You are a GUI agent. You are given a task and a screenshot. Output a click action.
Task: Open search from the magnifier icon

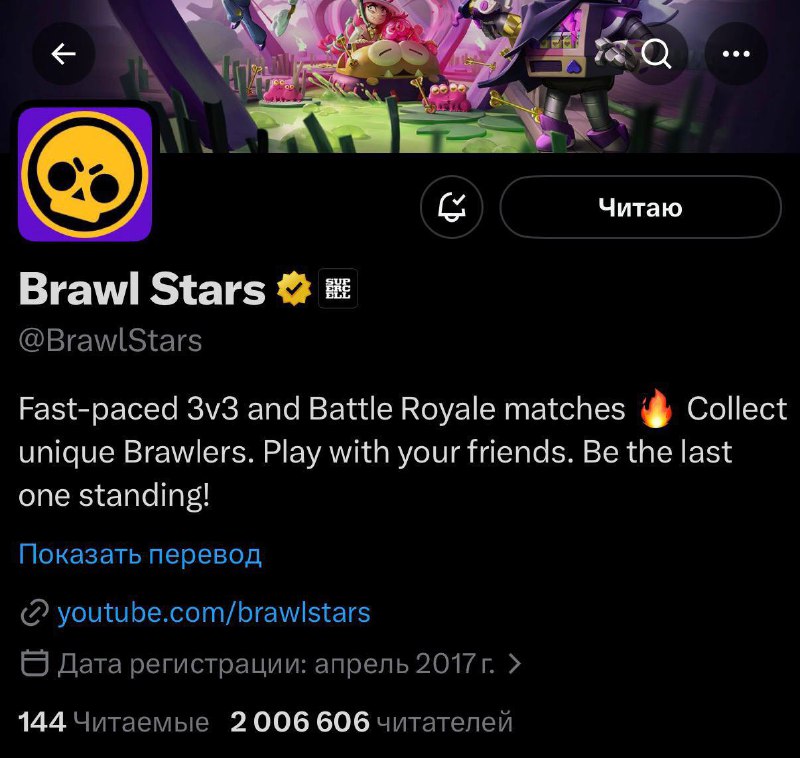point(657,54)
